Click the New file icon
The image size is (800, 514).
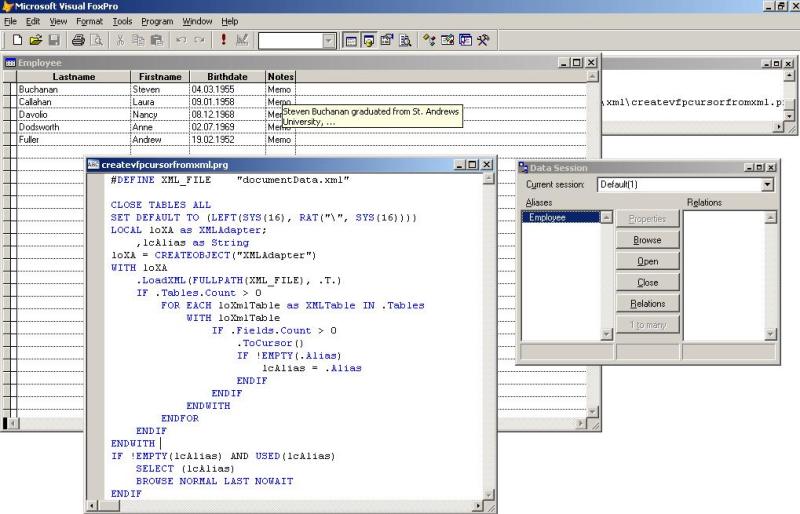(17, 40)
